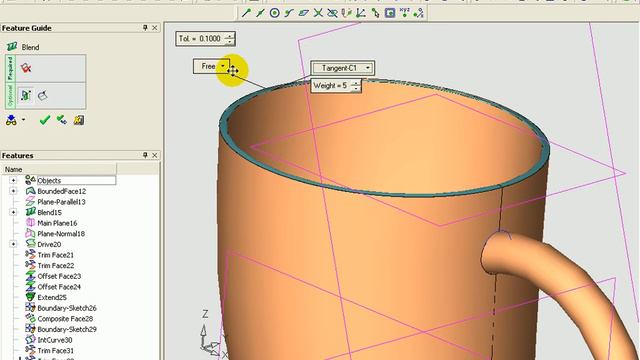Select Drive20 feature
This screenshot has width=640, height=360.
(49, 244)
